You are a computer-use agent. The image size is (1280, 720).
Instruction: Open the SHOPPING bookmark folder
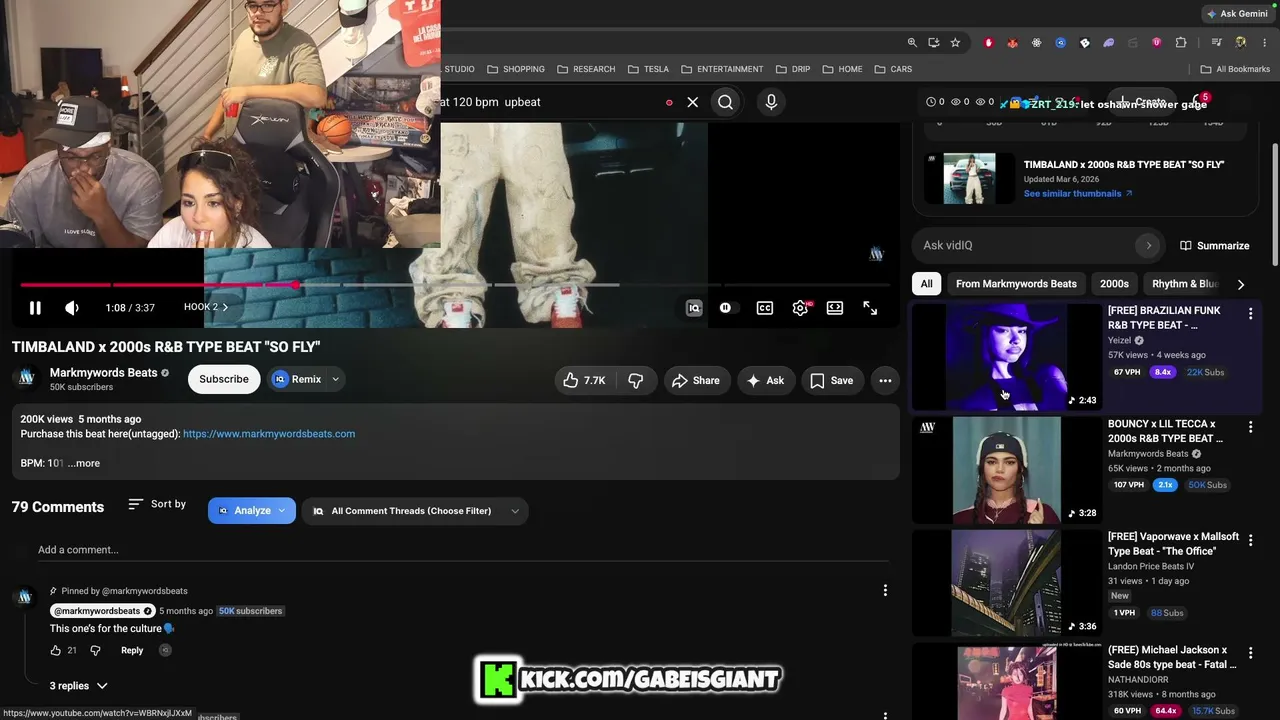pyautogui.click(x=516, y=69)
